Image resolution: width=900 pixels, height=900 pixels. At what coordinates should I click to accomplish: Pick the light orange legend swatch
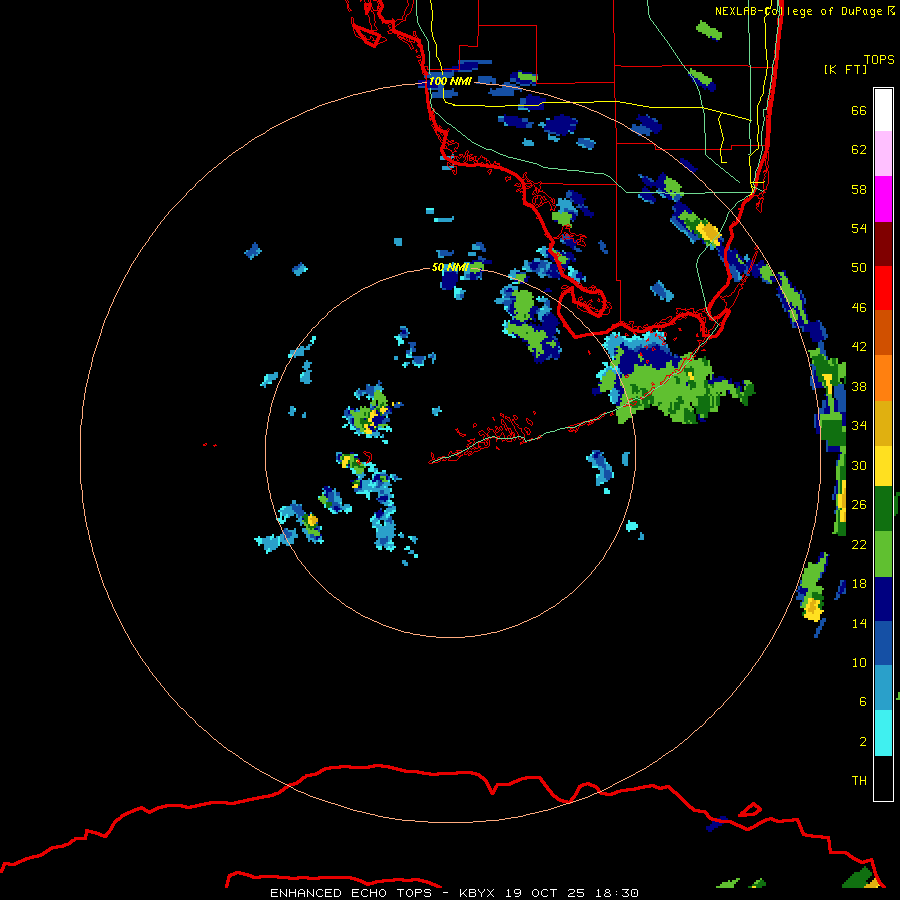tap(883, 378)
